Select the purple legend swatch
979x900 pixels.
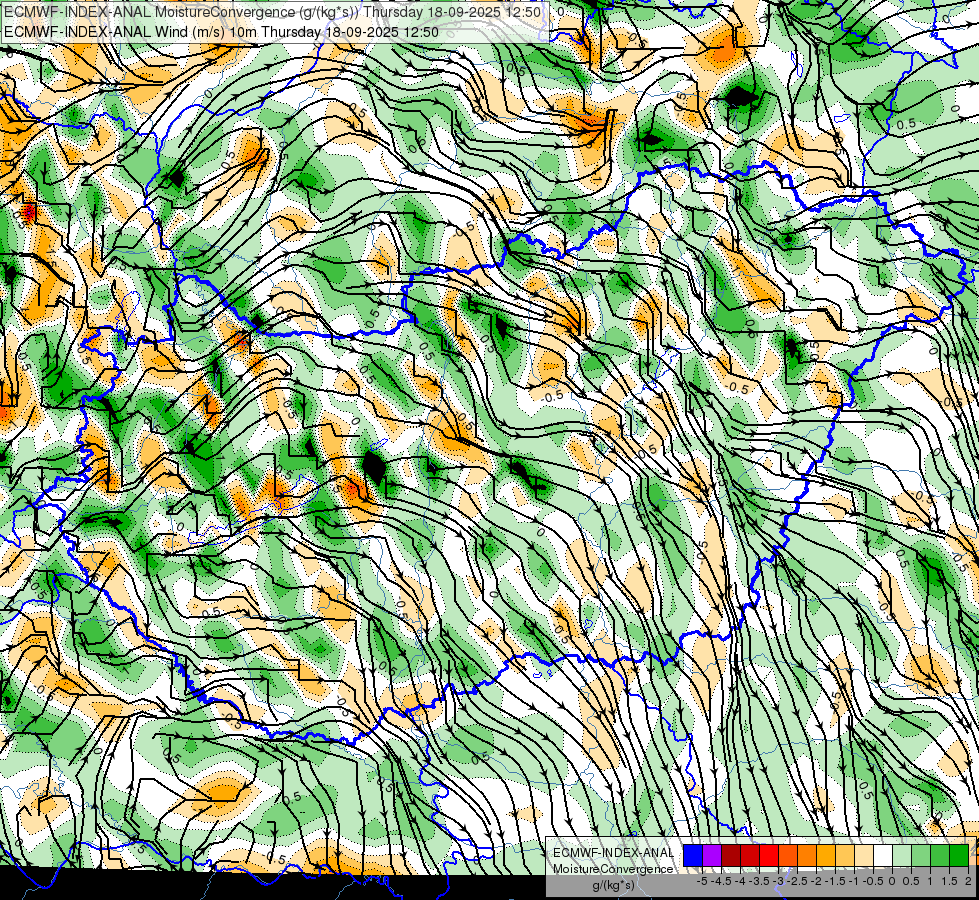(712, 855)
